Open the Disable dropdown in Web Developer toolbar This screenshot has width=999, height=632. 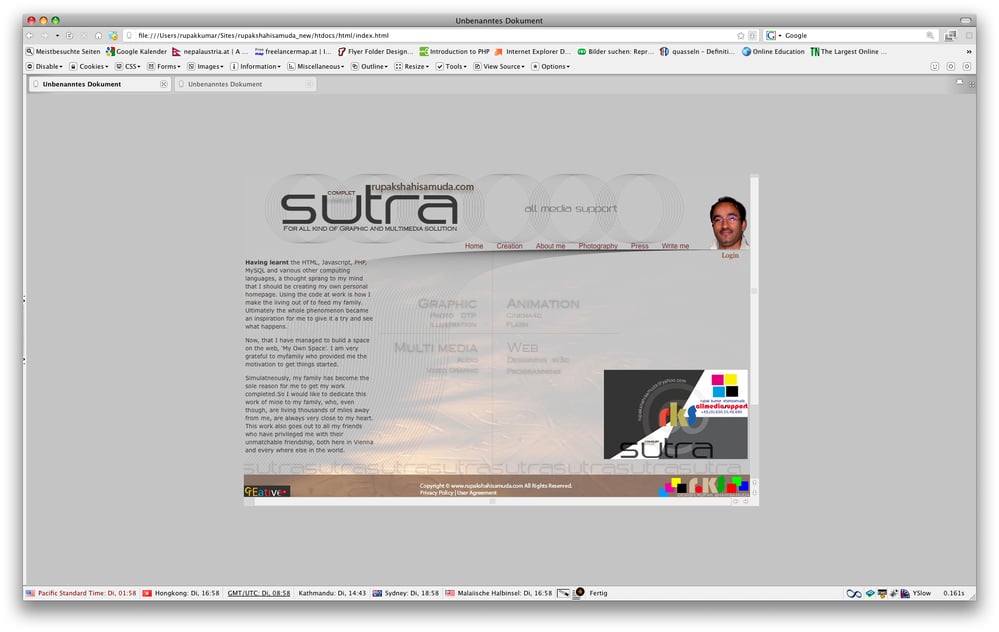click(45, 66)
